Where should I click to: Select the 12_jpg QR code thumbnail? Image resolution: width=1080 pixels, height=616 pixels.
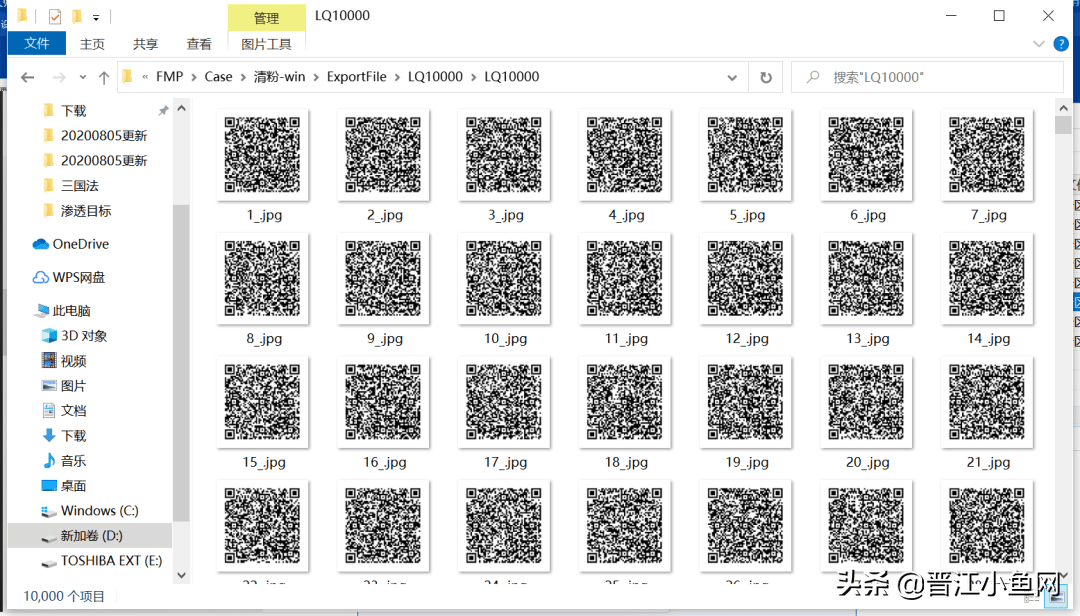(x=746, y=278)
